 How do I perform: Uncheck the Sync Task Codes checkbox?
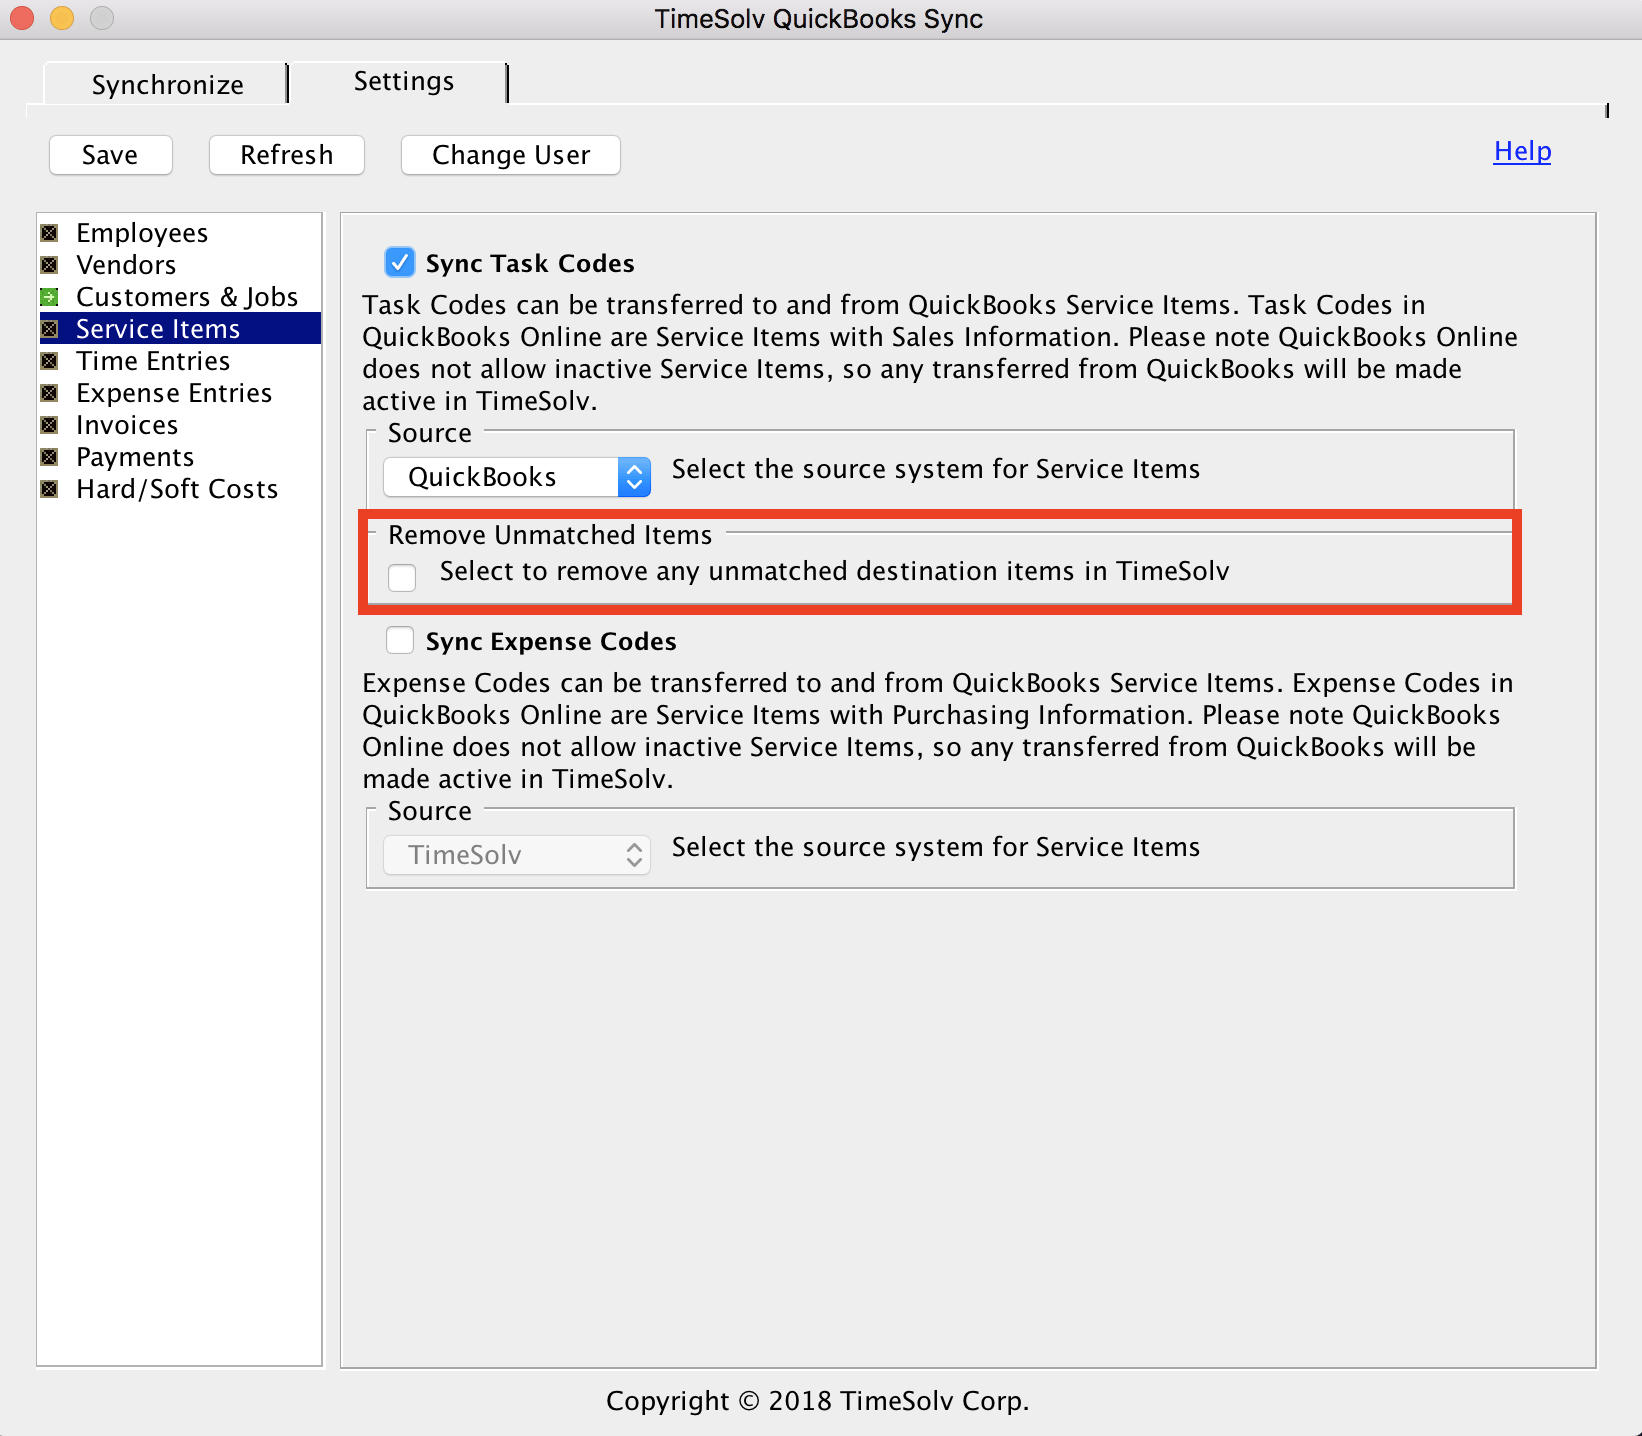pyautogui.click(x=400, y=263)
